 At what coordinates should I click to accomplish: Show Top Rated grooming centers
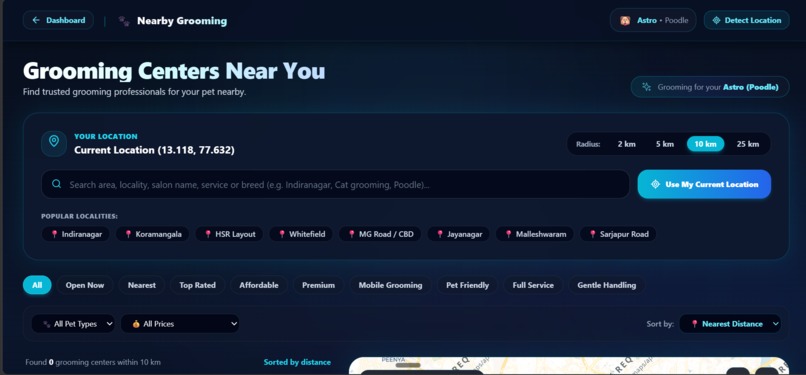tap(197, 285)
